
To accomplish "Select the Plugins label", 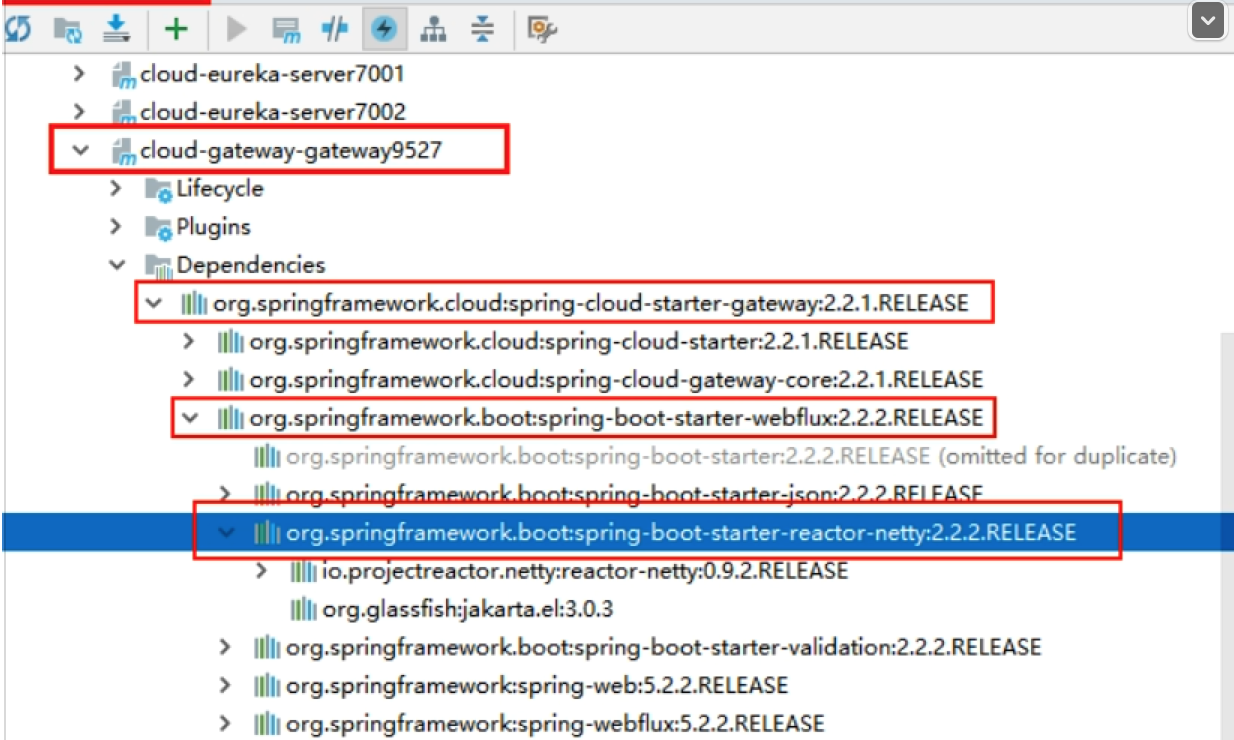I will click(x=214, y=227).
